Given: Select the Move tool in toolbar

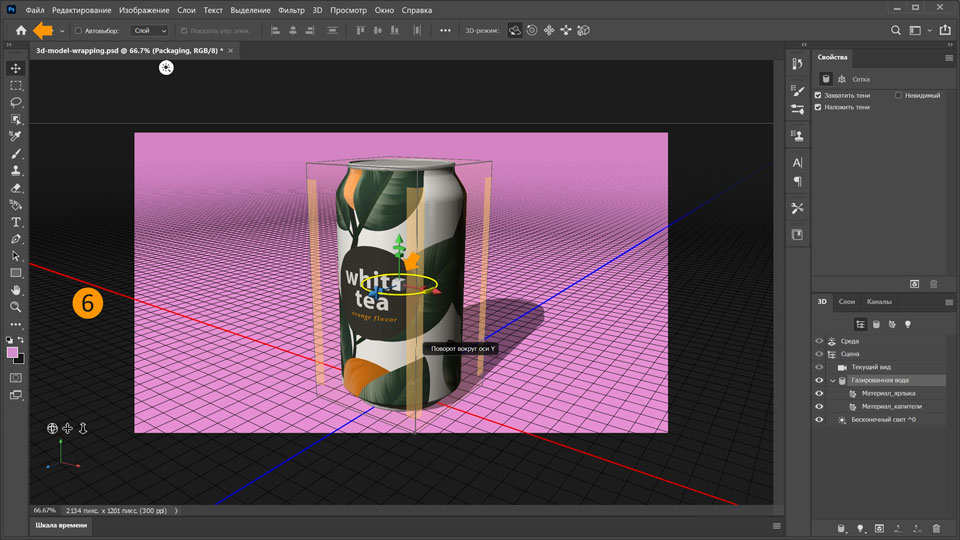Looking at the screenshot, I should click(x=16, y=69).
